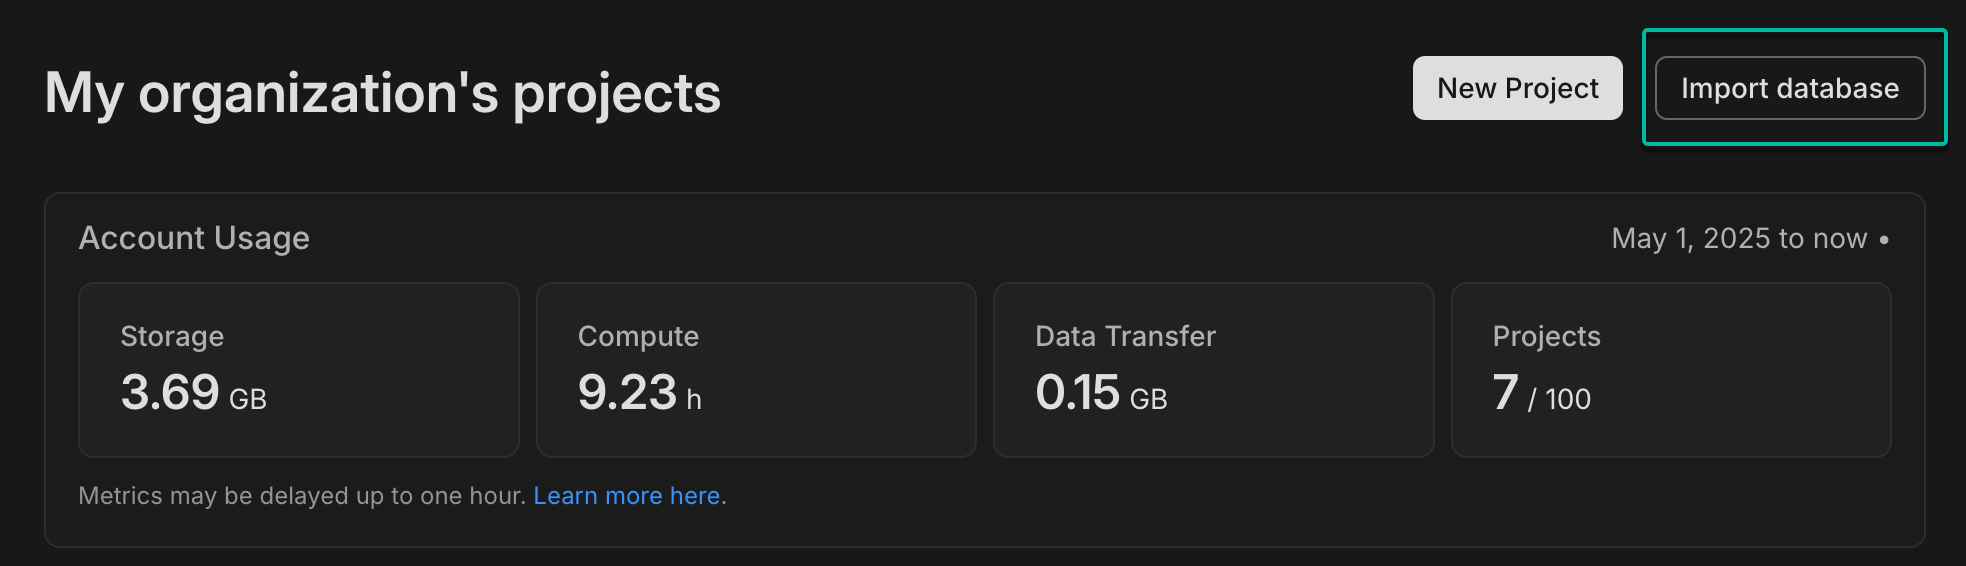Click the New Project button

tap(1517, 88)
